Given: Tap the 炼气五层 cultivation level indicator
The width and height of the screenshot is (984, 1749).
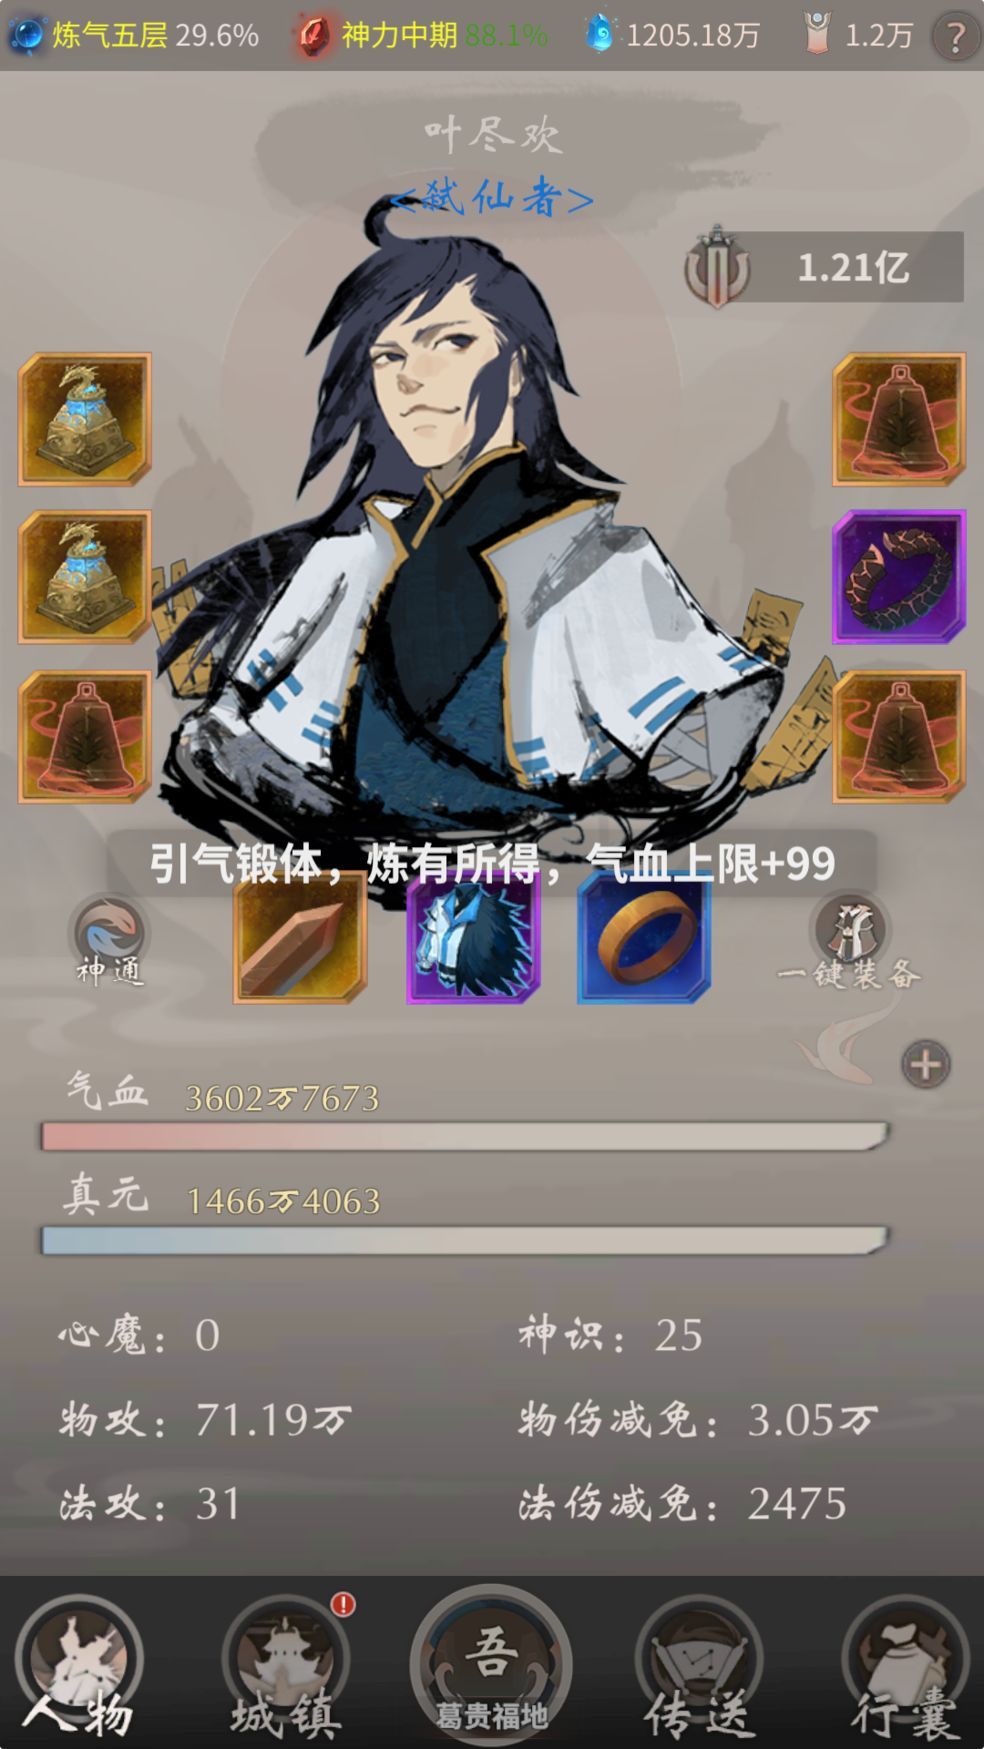Looking at the screenshot, I should pyautogui.click(x=134, y=35).
